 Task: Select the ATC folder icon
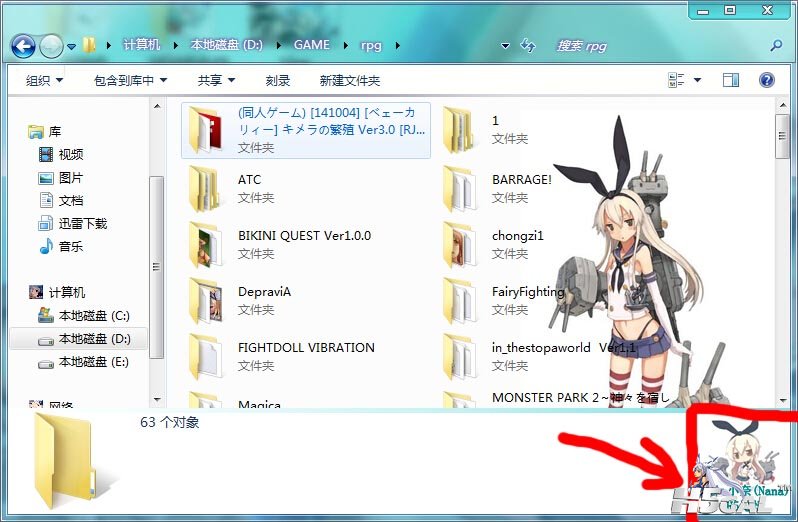[206, 188]
